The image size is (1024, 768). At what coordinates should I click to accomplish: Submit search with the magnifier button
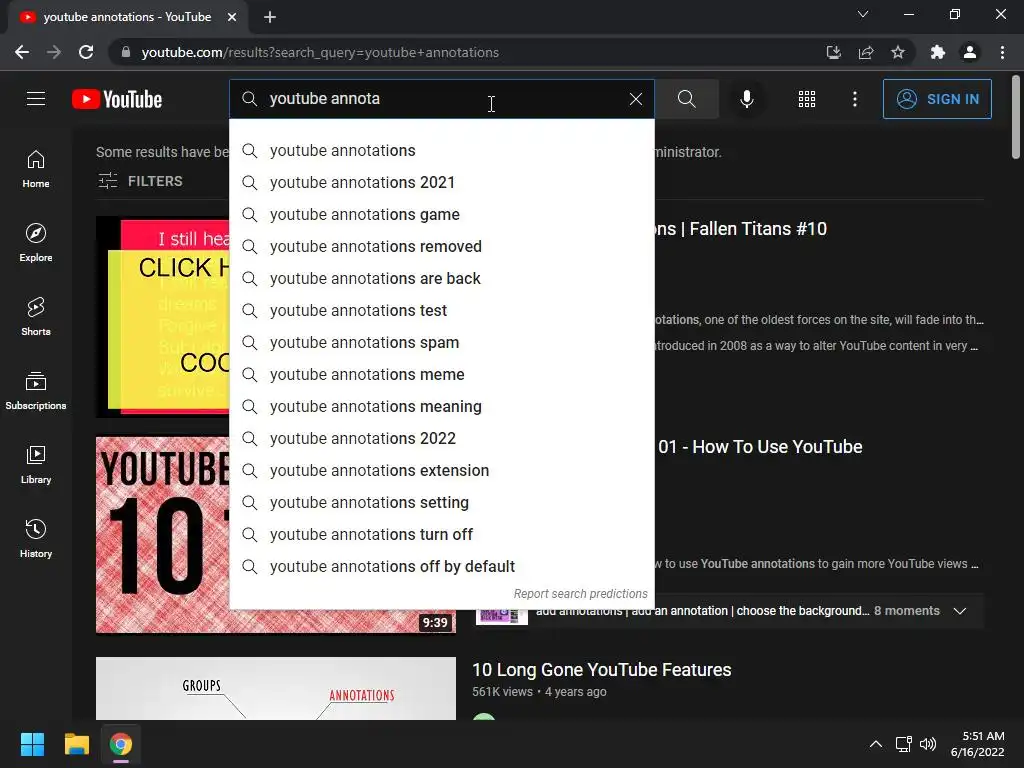pos(686,99)
